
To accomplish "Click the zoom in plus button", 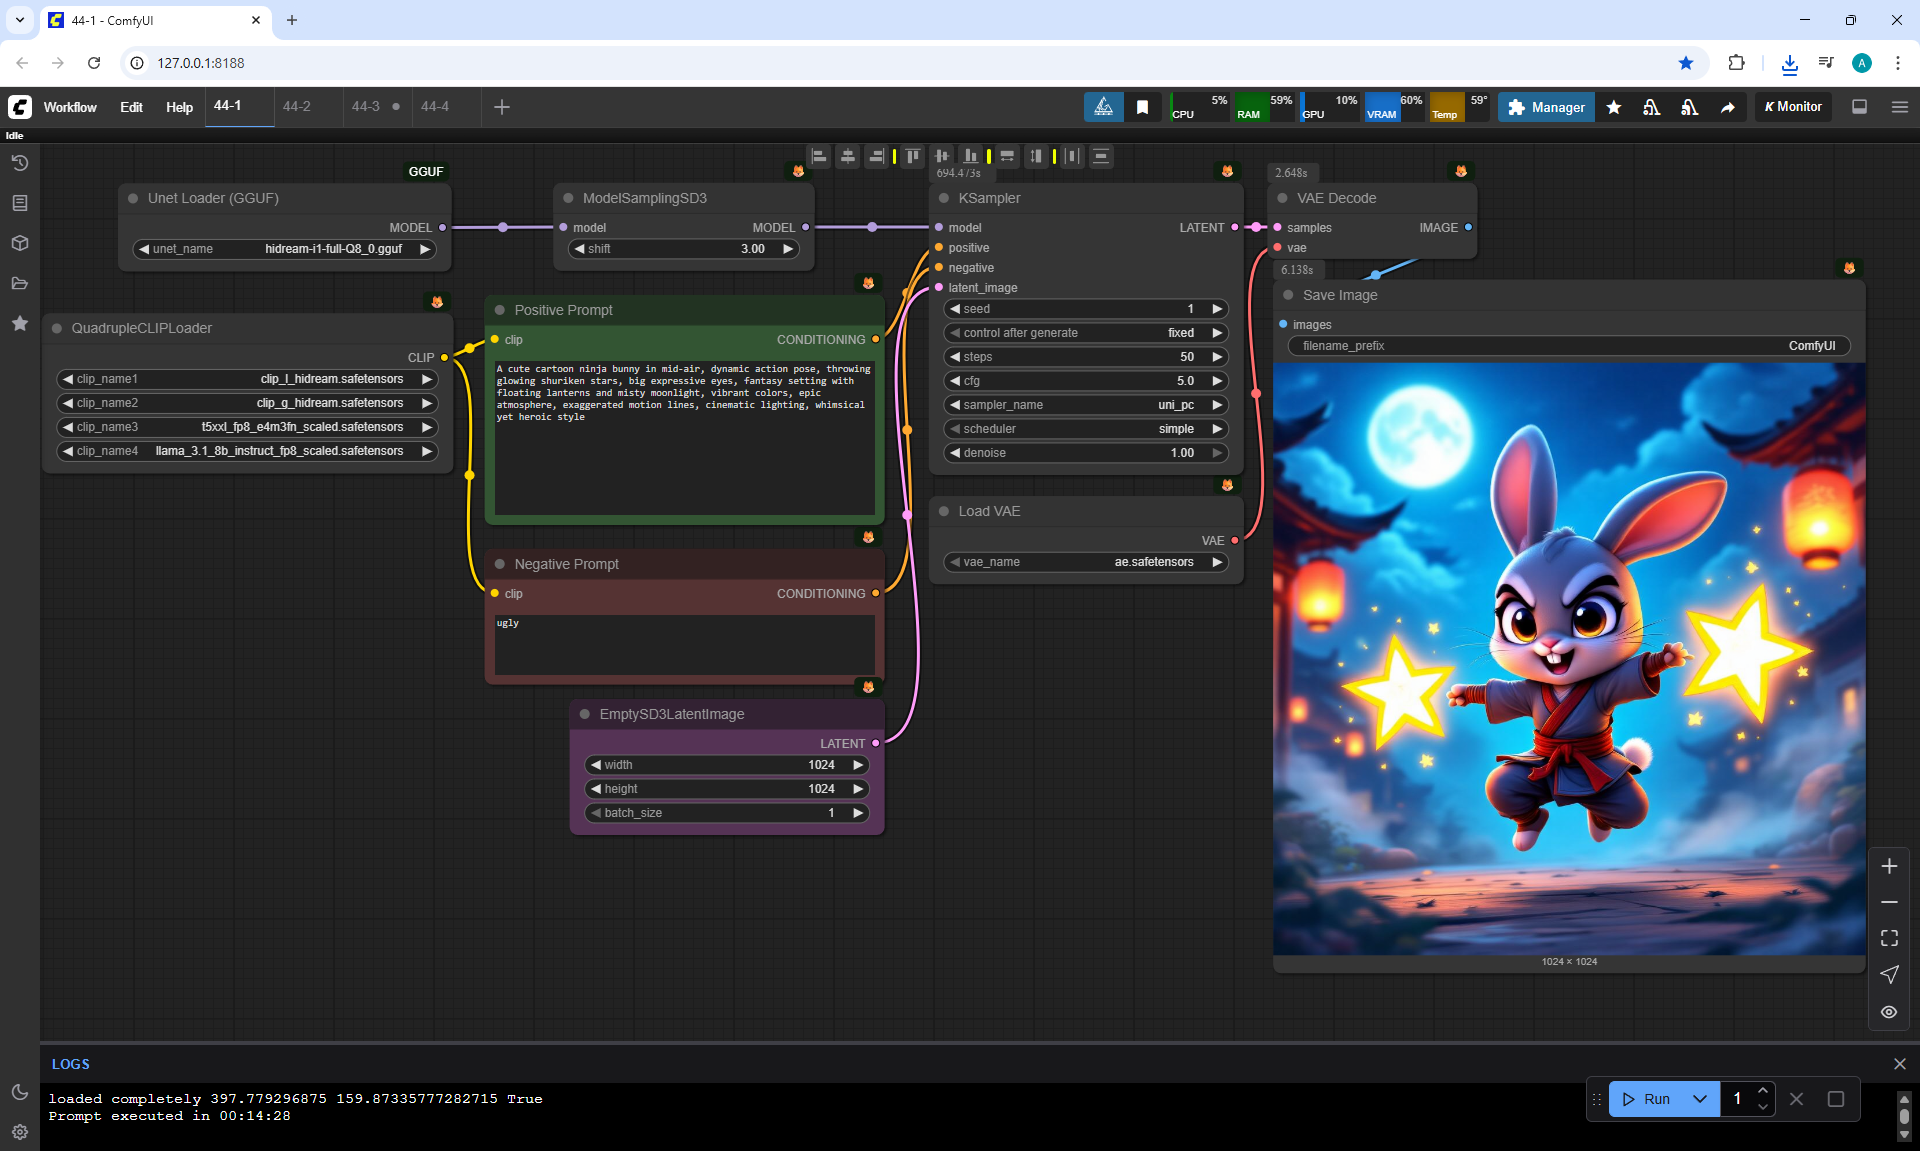I will point(1888,866).
